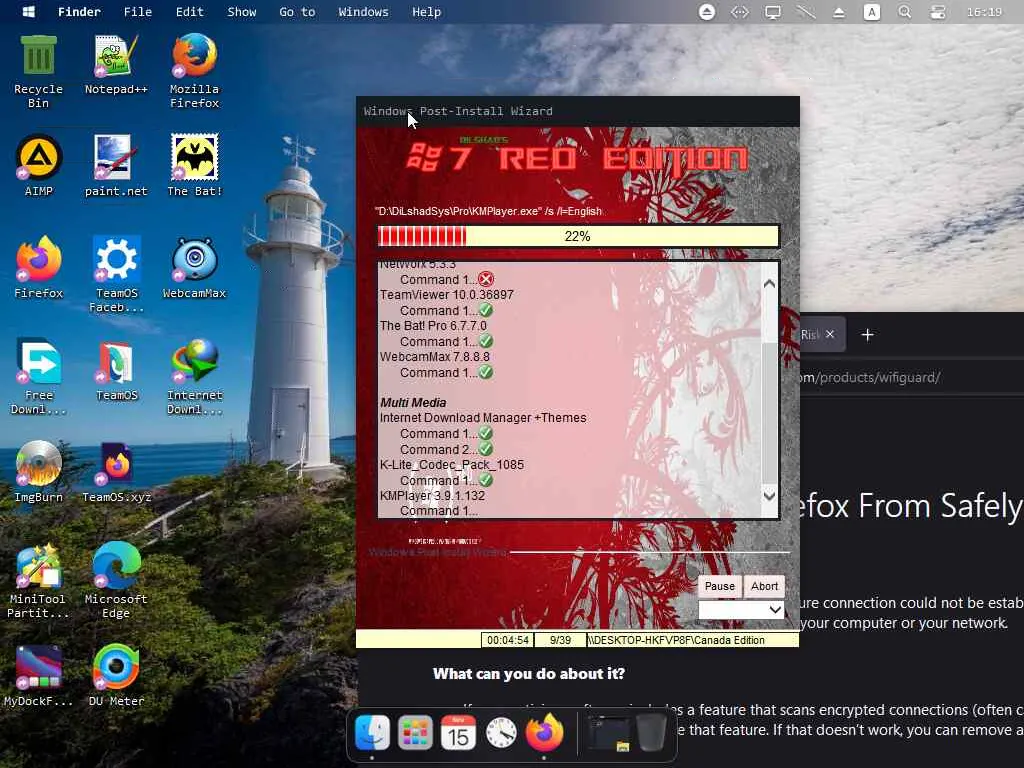The image size is (1024, 768).
Task: Open the Microsoft Edge desktop shortcut
Action: pos(116,581)
